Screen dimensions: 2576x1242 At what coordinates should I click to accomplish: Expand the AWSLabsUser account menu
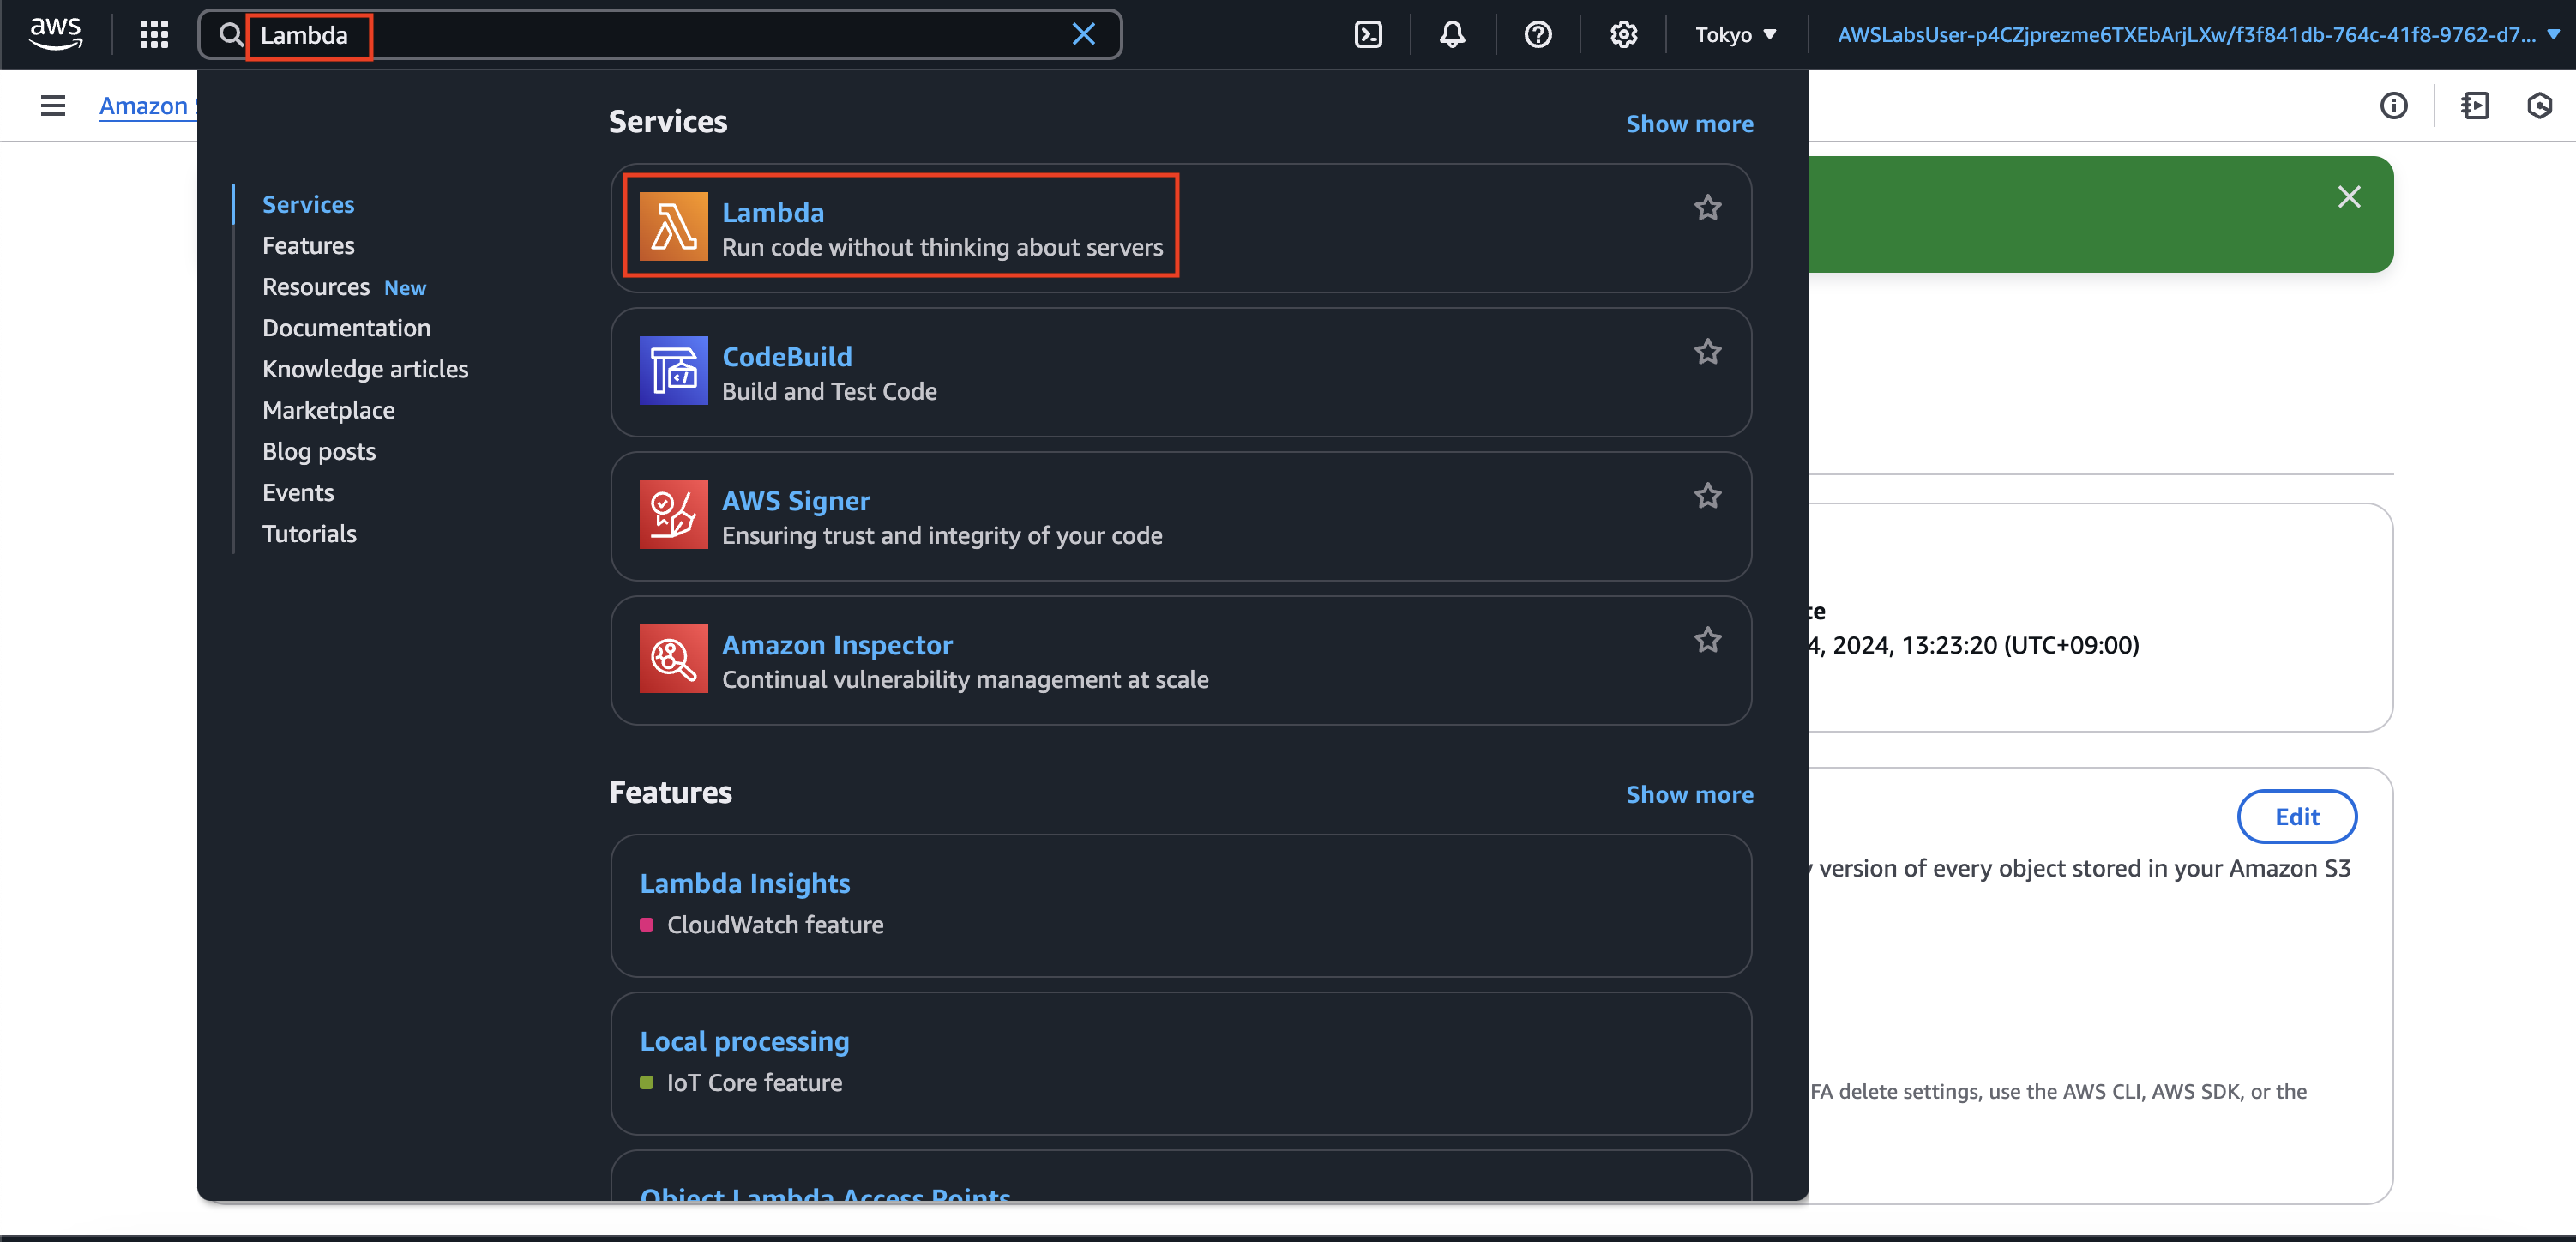coord(2198,35)
